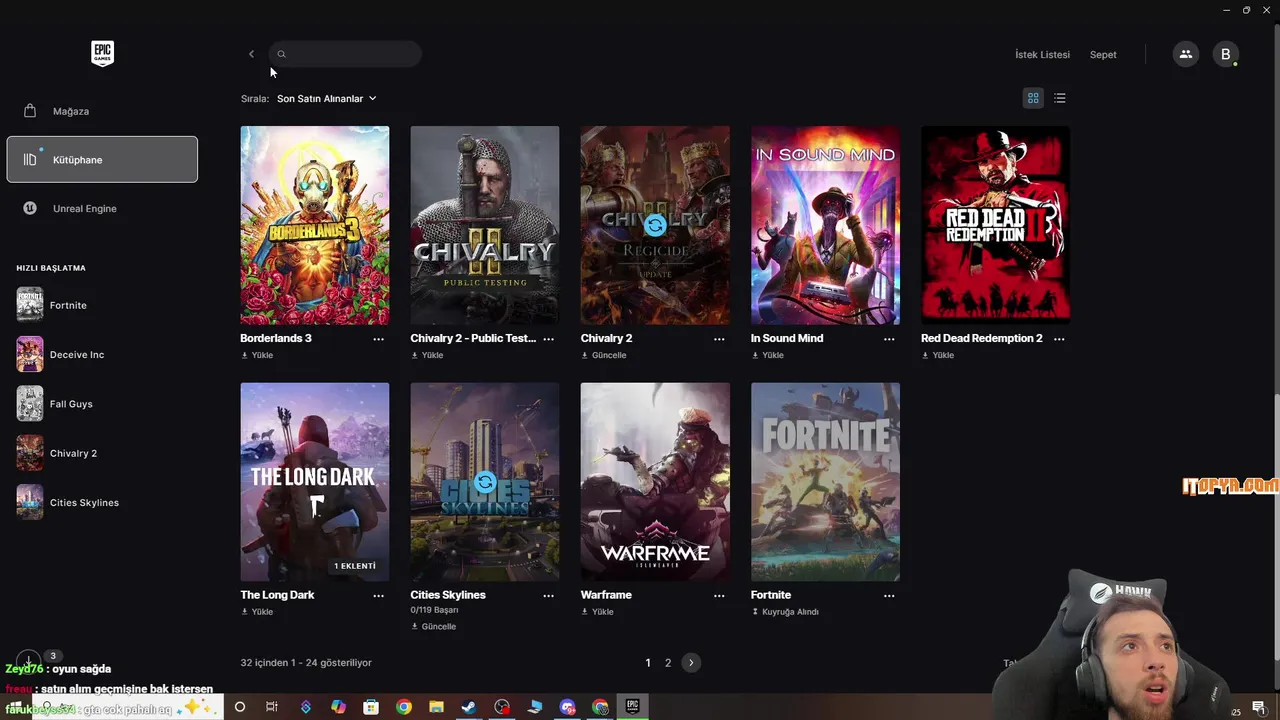
Task: Open options for Fortnite
Action: pyautogui.click(x=889, y=596)
